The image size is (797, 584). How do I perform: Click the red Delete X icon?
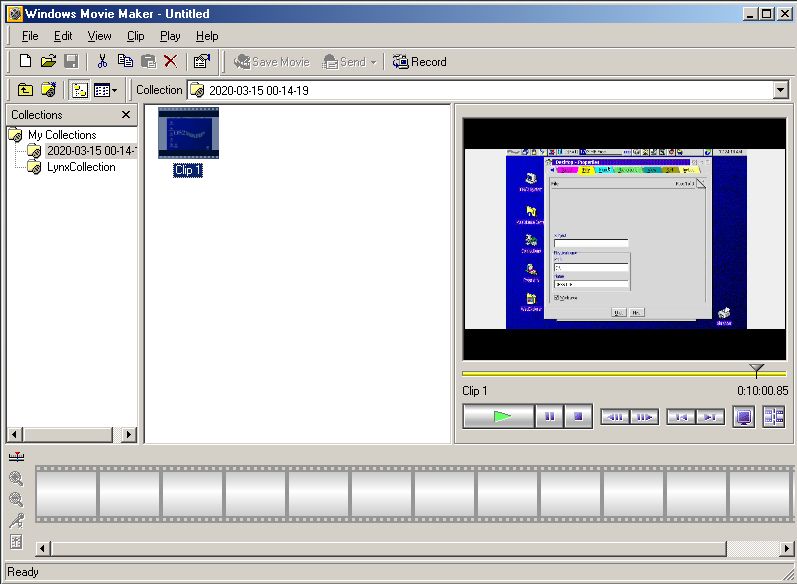click(170, 62)
